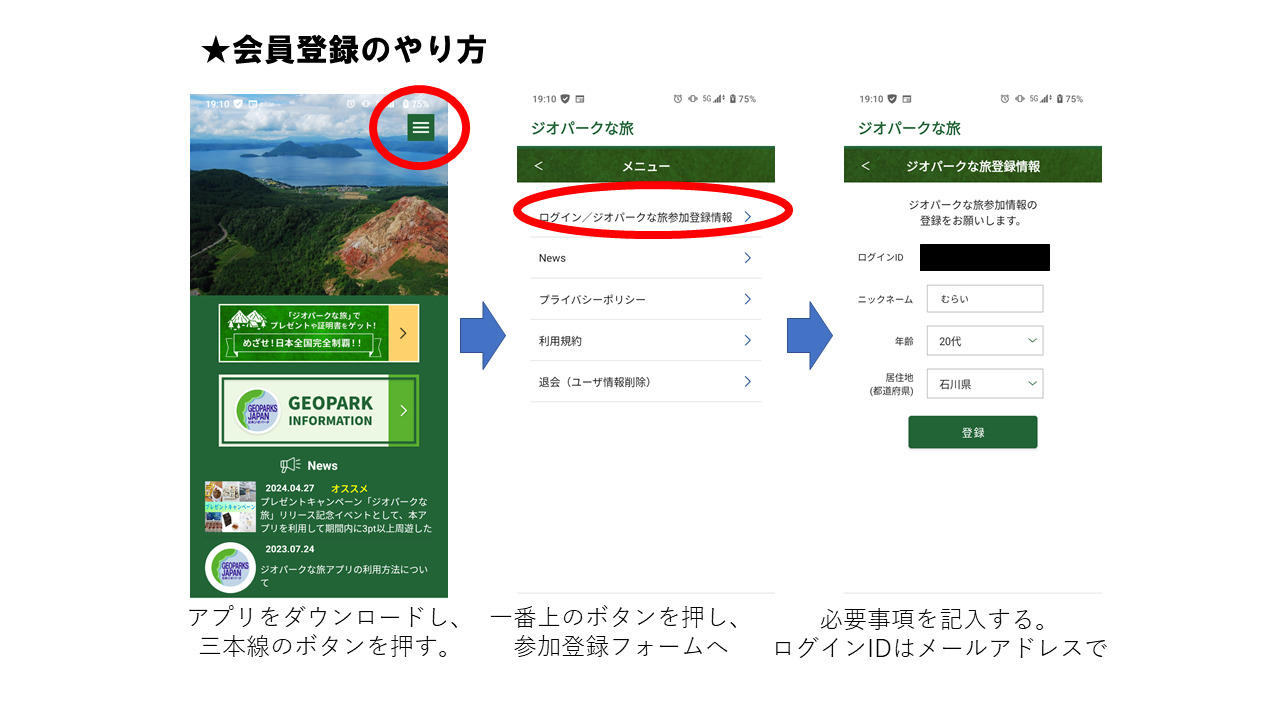The height and width of the screenshot is (720, 1280).
Task: Open the ジオパークな旅アプリの利用方法 news article
Action: click(x=343, y=575)
